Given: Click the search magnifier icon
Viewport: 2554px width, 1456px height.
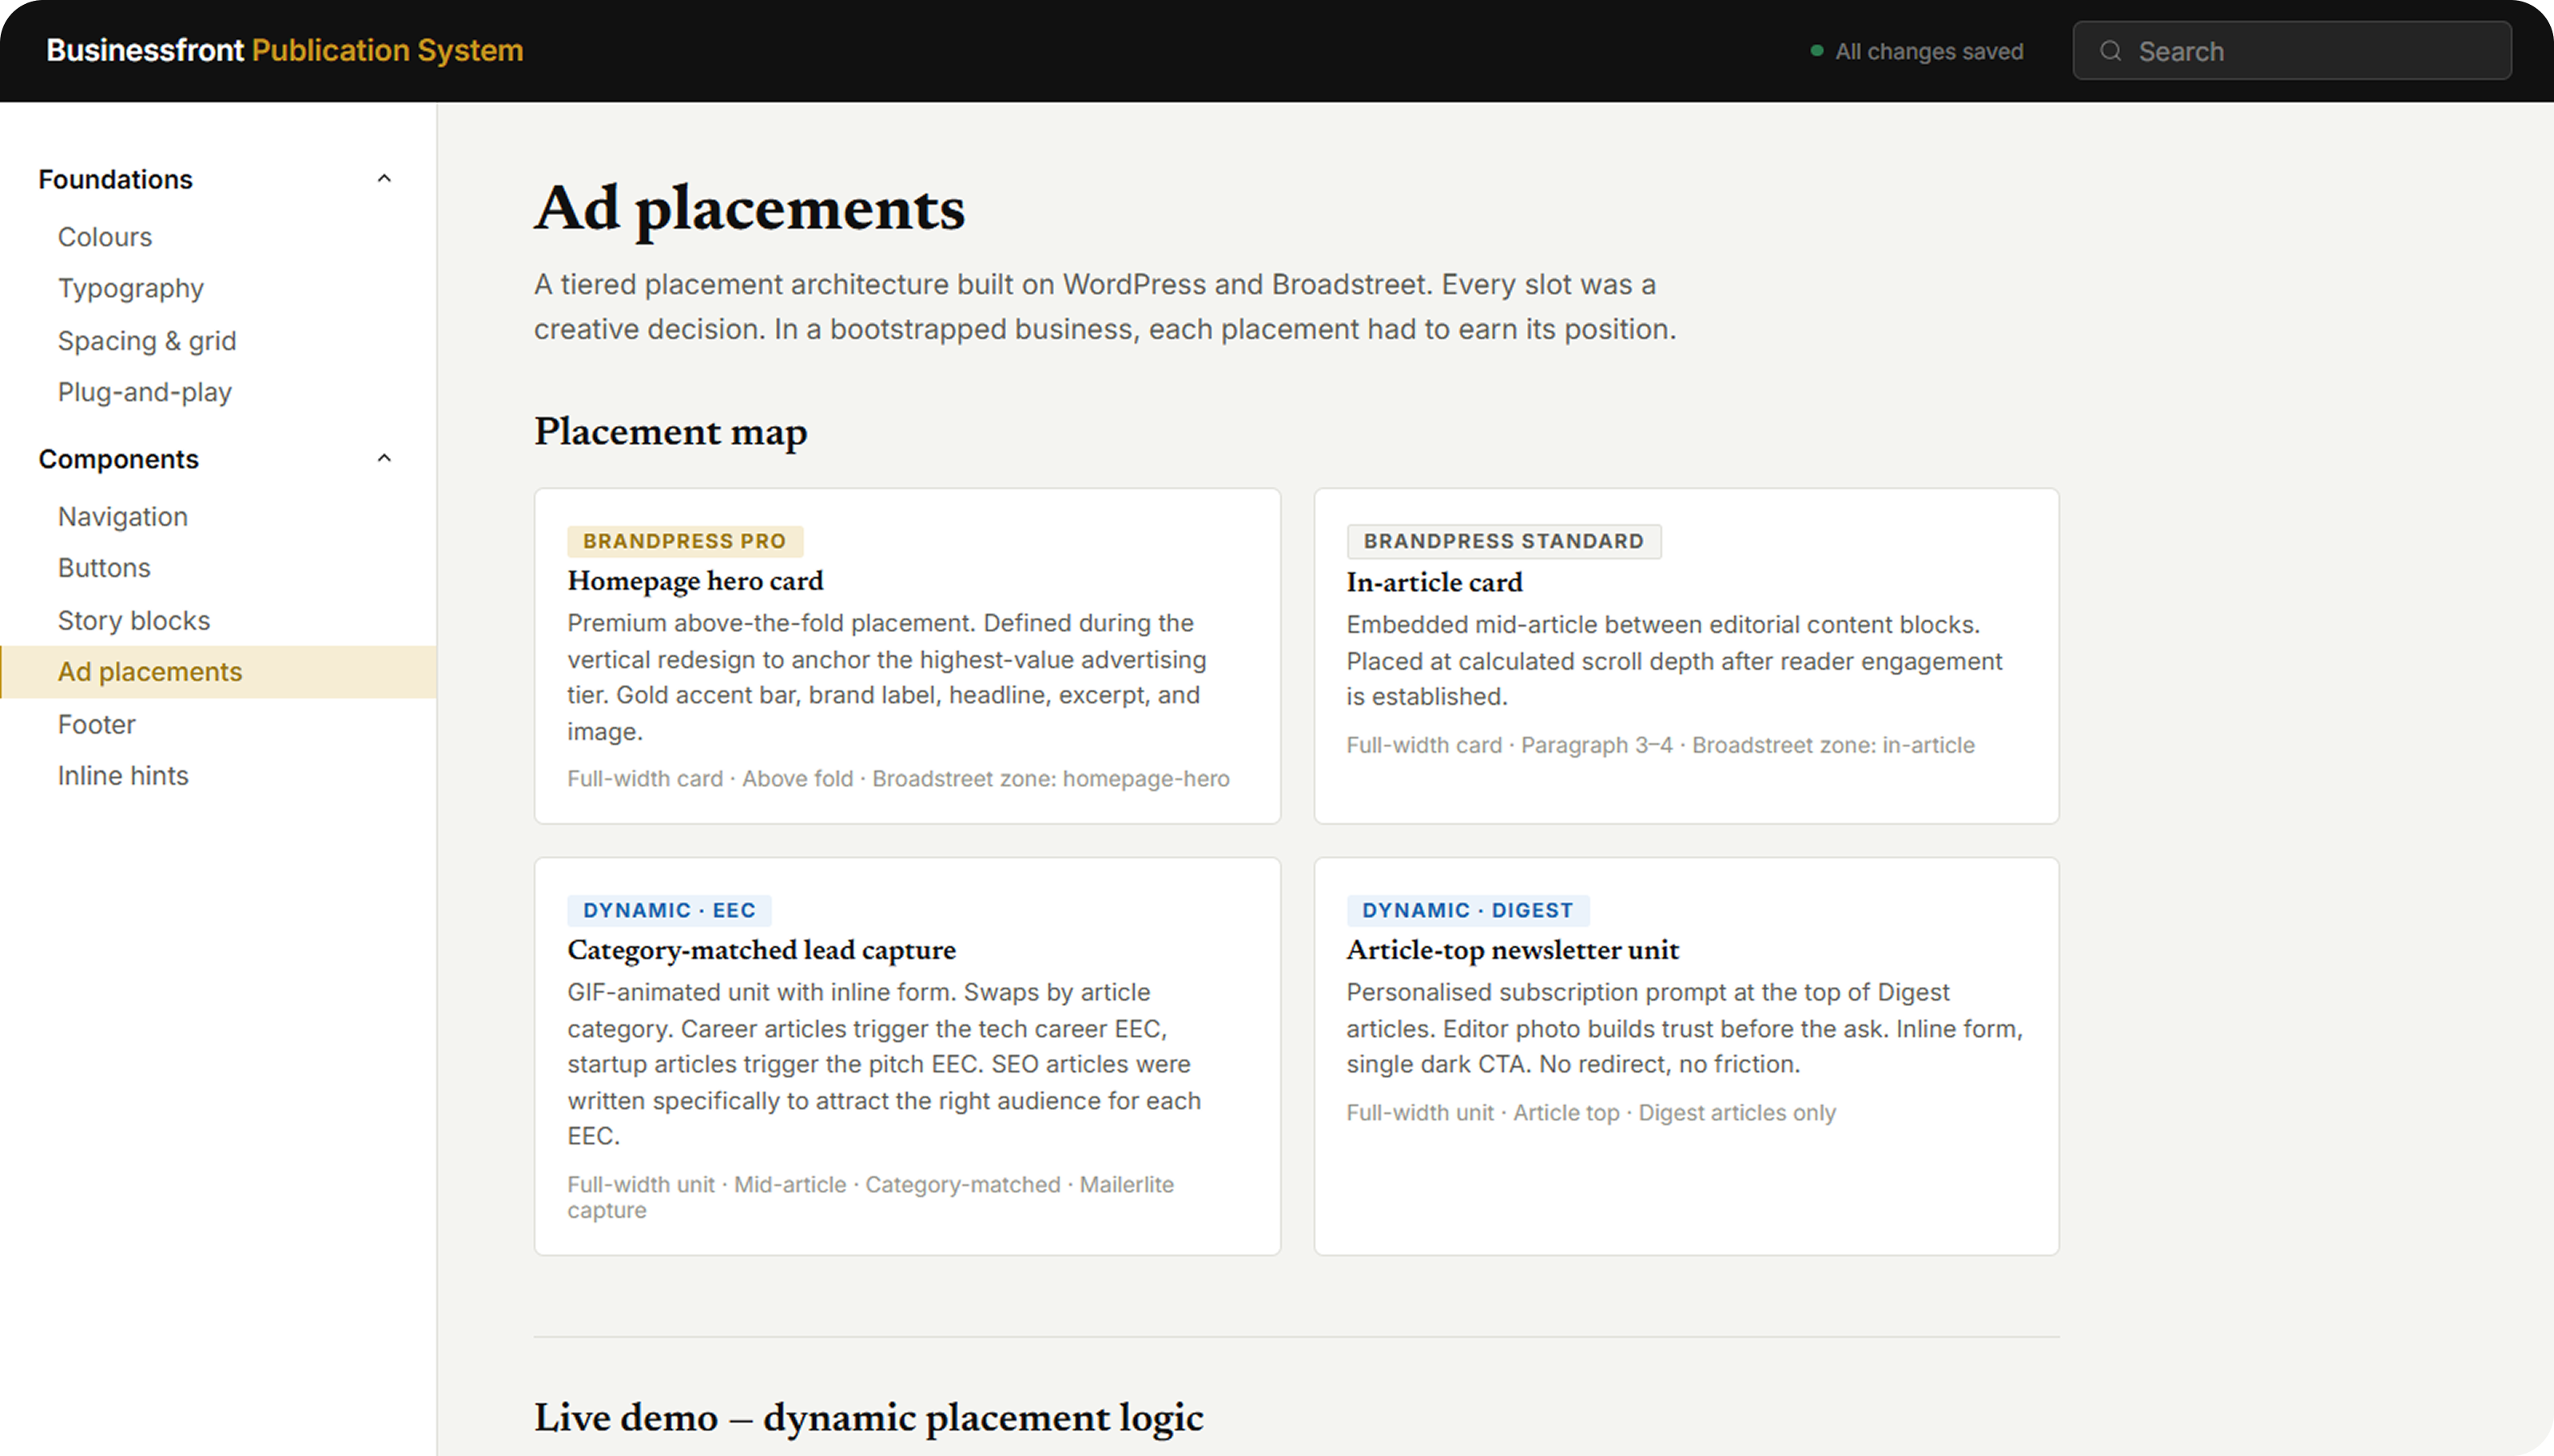Looking at the screenshot, I should pyautogui.click(x=2110, y=51).
